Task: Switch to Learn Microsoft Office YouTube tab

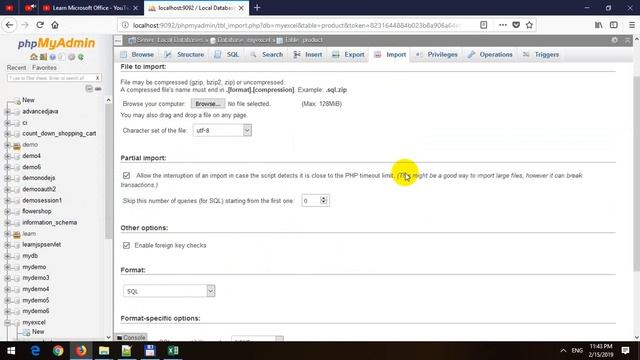Action: point(90,8)
